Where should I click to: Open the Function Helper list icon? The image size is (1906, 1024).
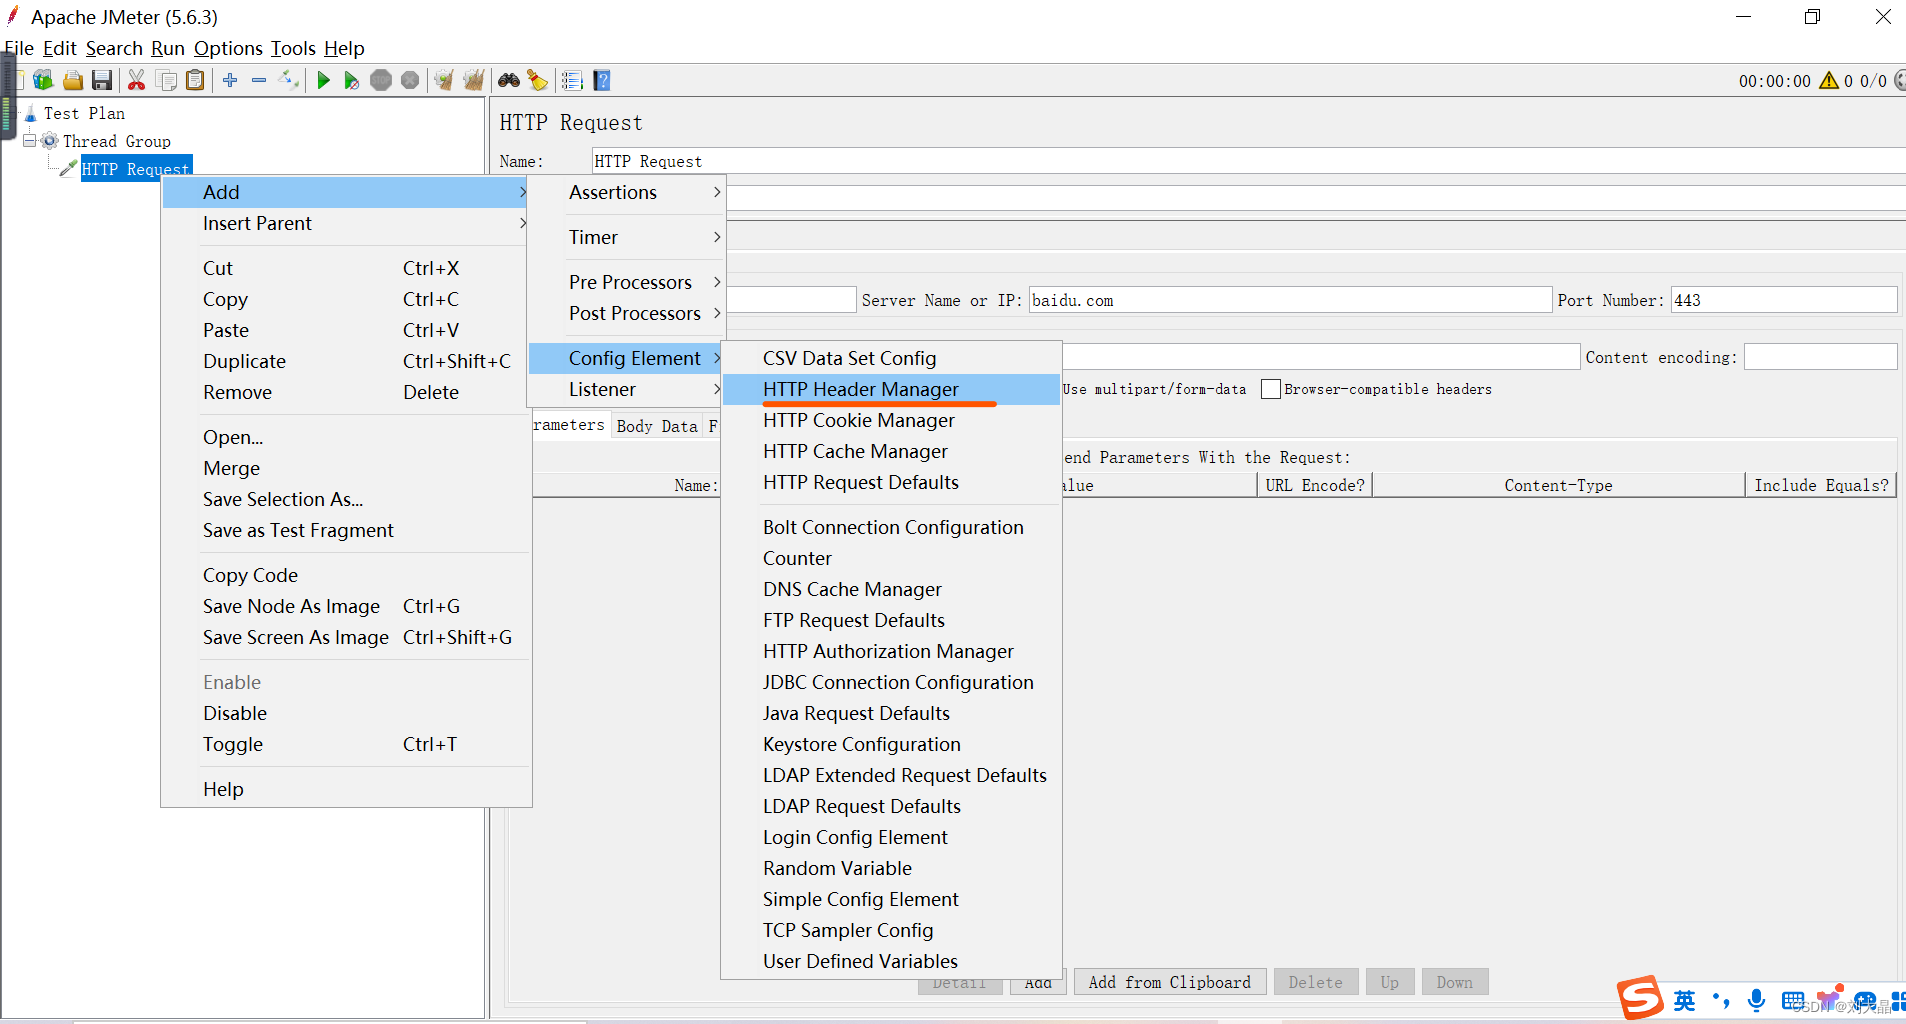click(x=572, y=80)
